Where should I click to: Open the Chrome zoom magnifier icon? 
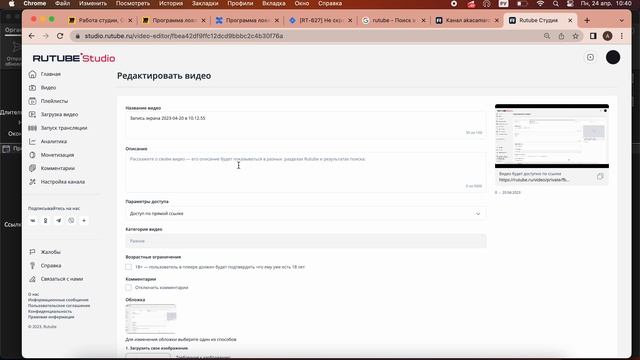tap(547, 36)
